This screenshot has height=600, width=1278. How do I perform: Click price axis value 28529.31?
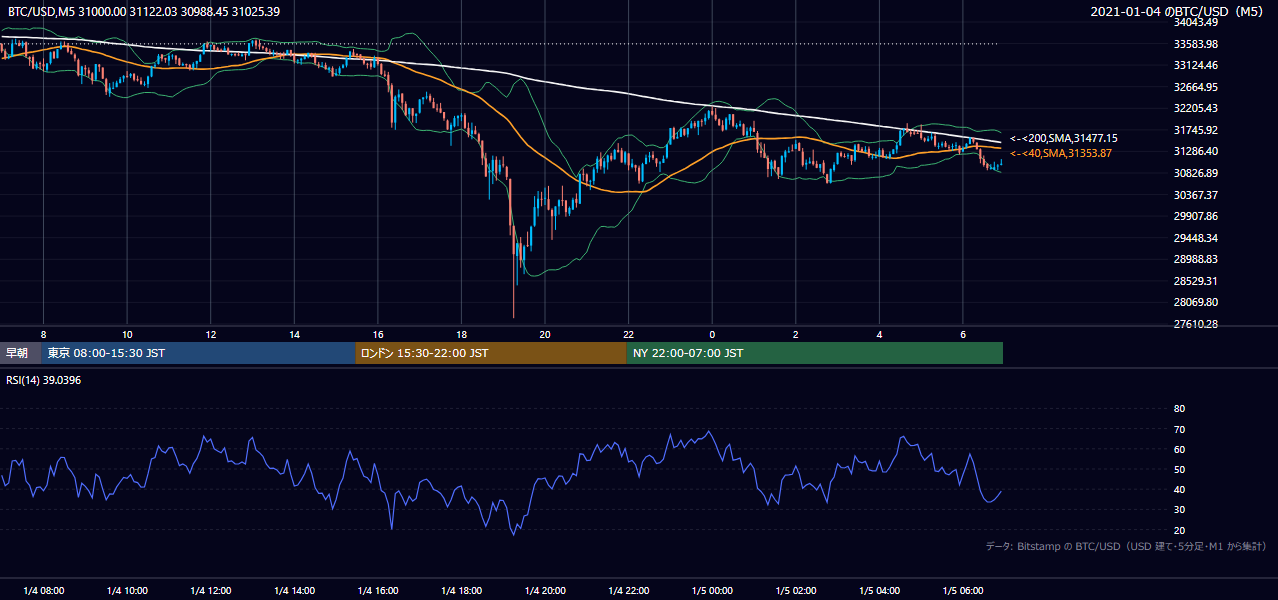coord(1195,281)
